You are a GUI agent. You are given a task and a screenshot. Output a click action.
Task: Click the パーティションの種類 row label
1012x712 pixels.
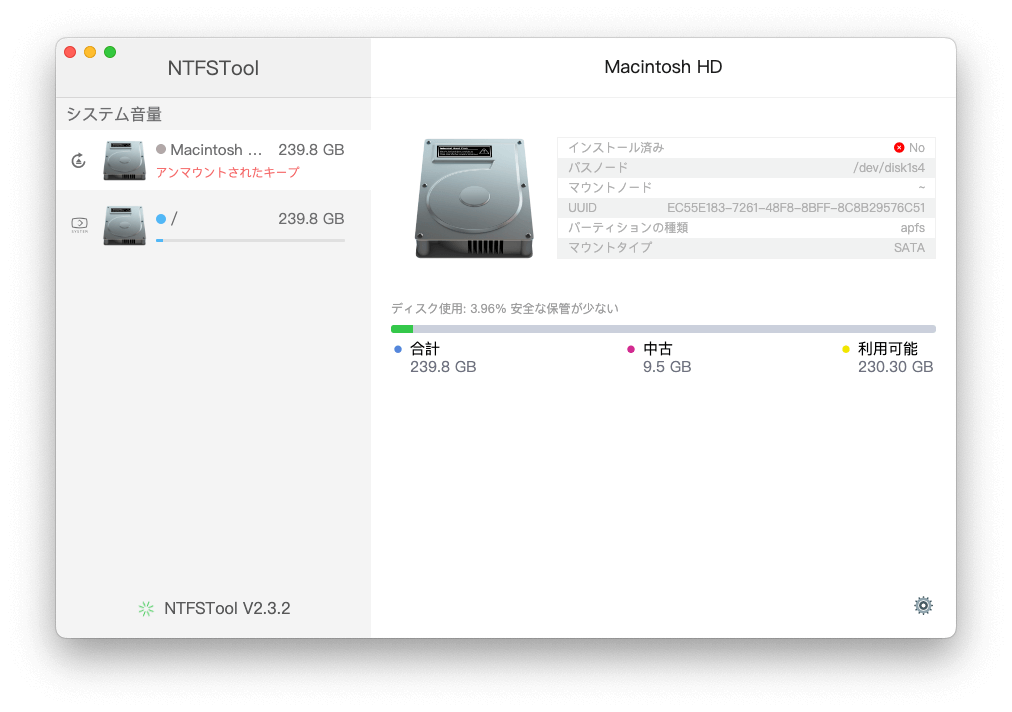pyautogui.click(x=628, y=228)
